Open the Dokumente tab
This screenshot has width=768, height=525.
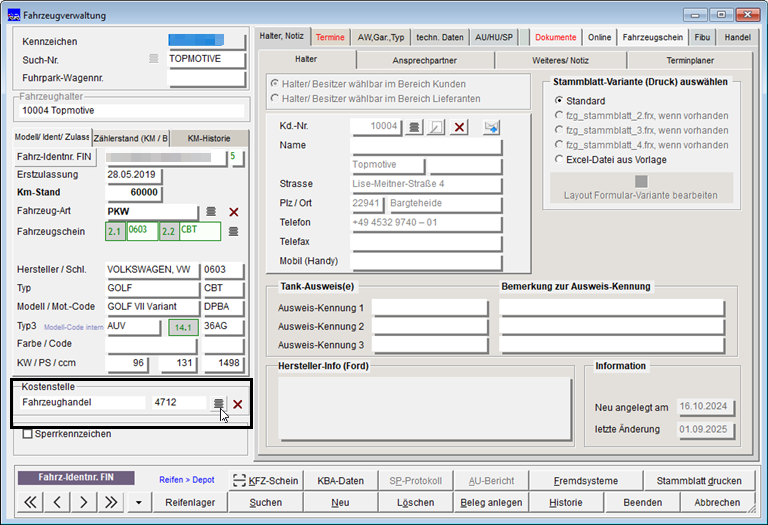coord(555,37)
